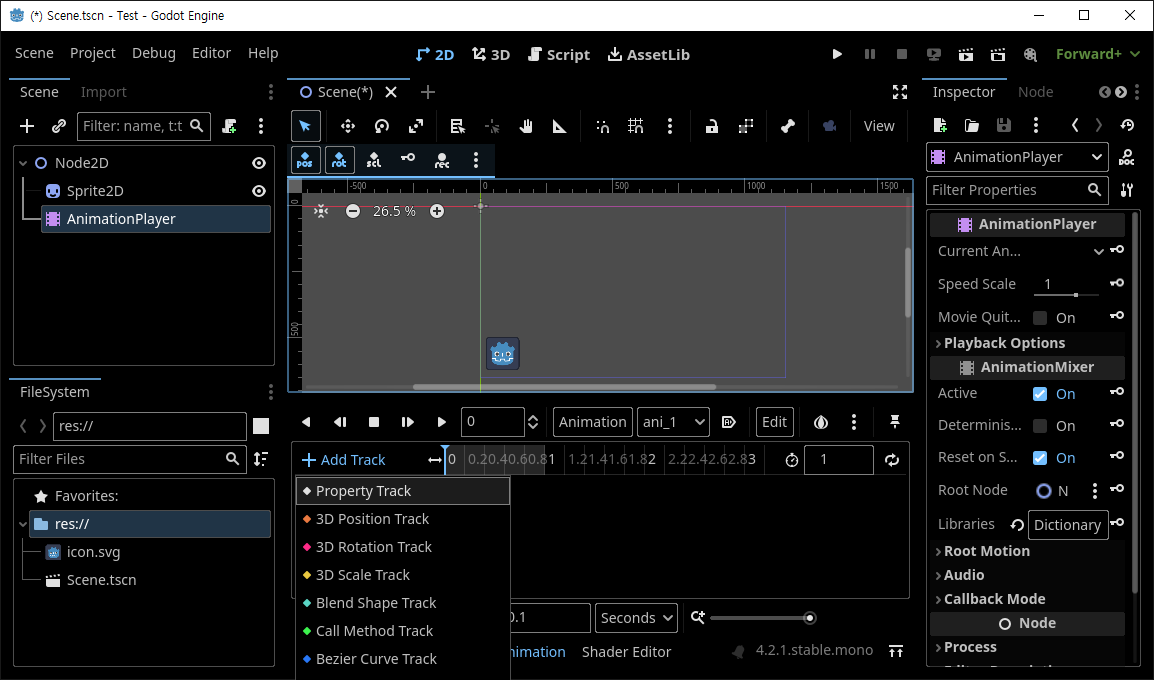
Task: Toggle Movie Quit On checkbox
Action: point(1040,318)
